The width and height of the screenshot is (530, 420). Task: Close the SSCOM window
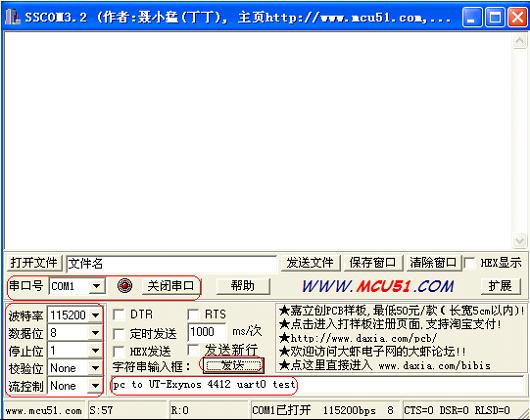tap(517, 17)
